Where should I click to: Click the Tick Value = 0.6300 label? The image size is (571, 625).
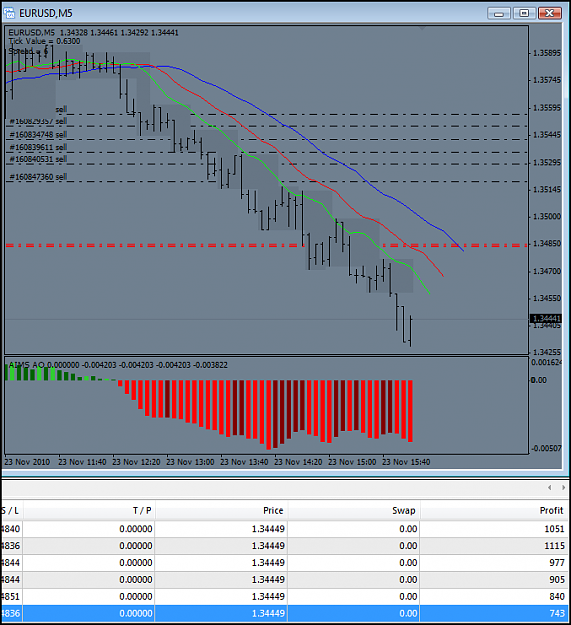pyautogui.click(x=44, y=41)
